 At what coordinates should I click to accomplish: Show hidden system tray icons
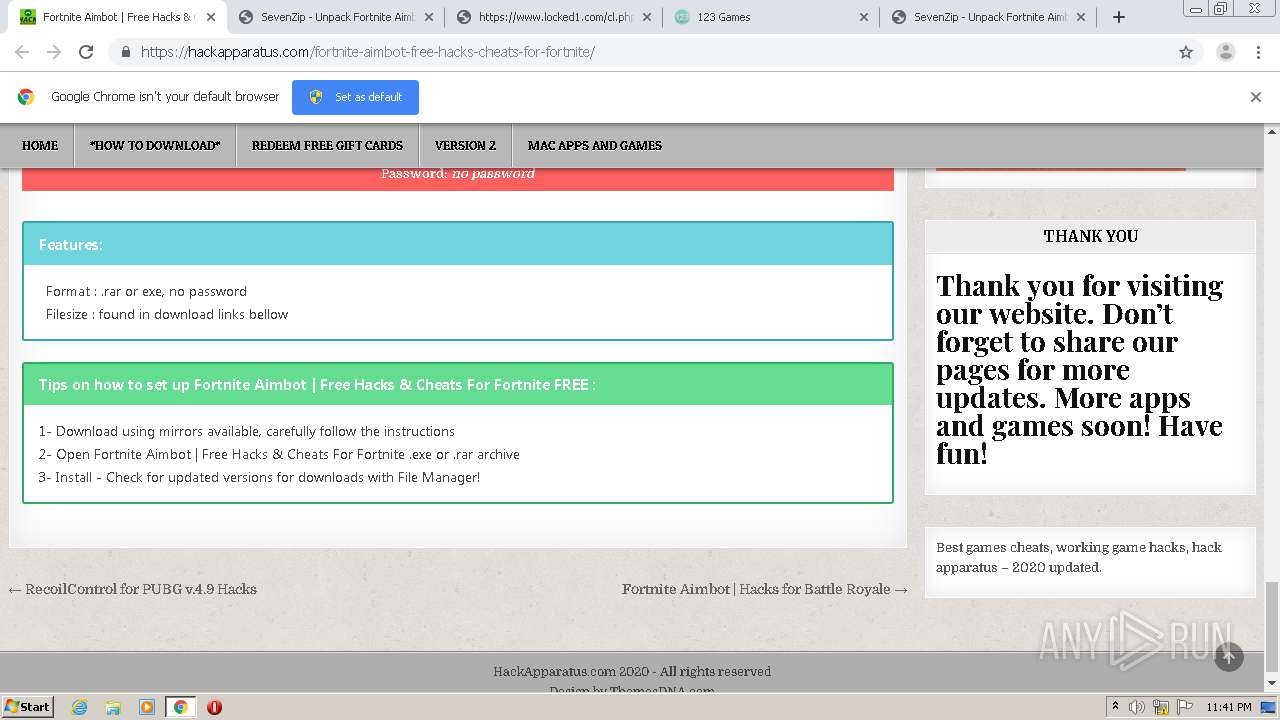tap(1115, 707)
